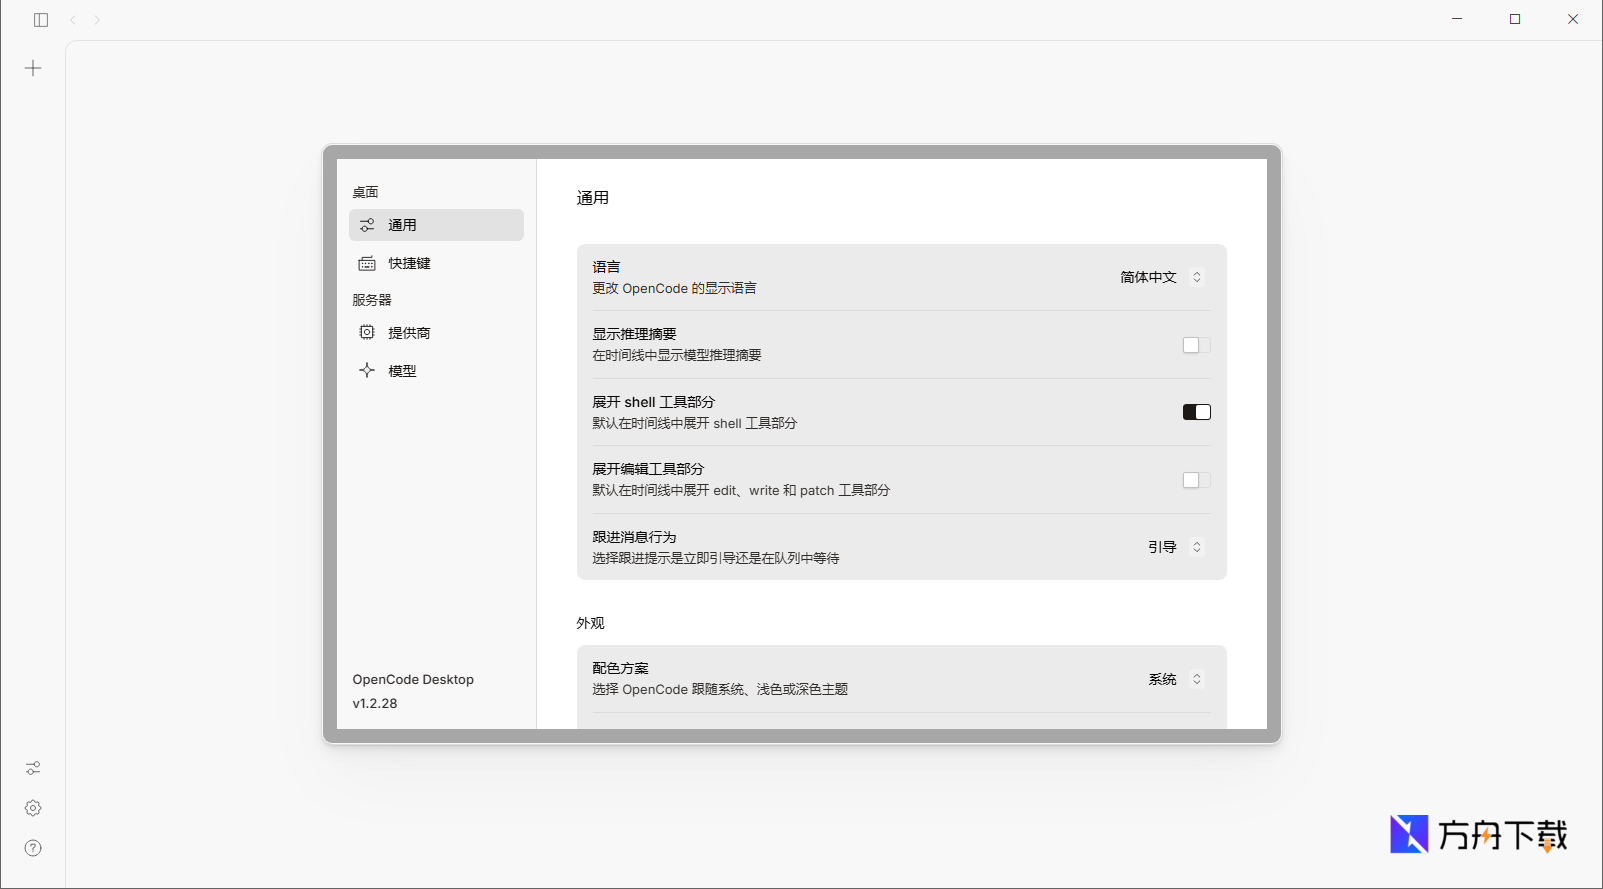
Task: Create new session with plus icon
Action: [x=33, y=68]
